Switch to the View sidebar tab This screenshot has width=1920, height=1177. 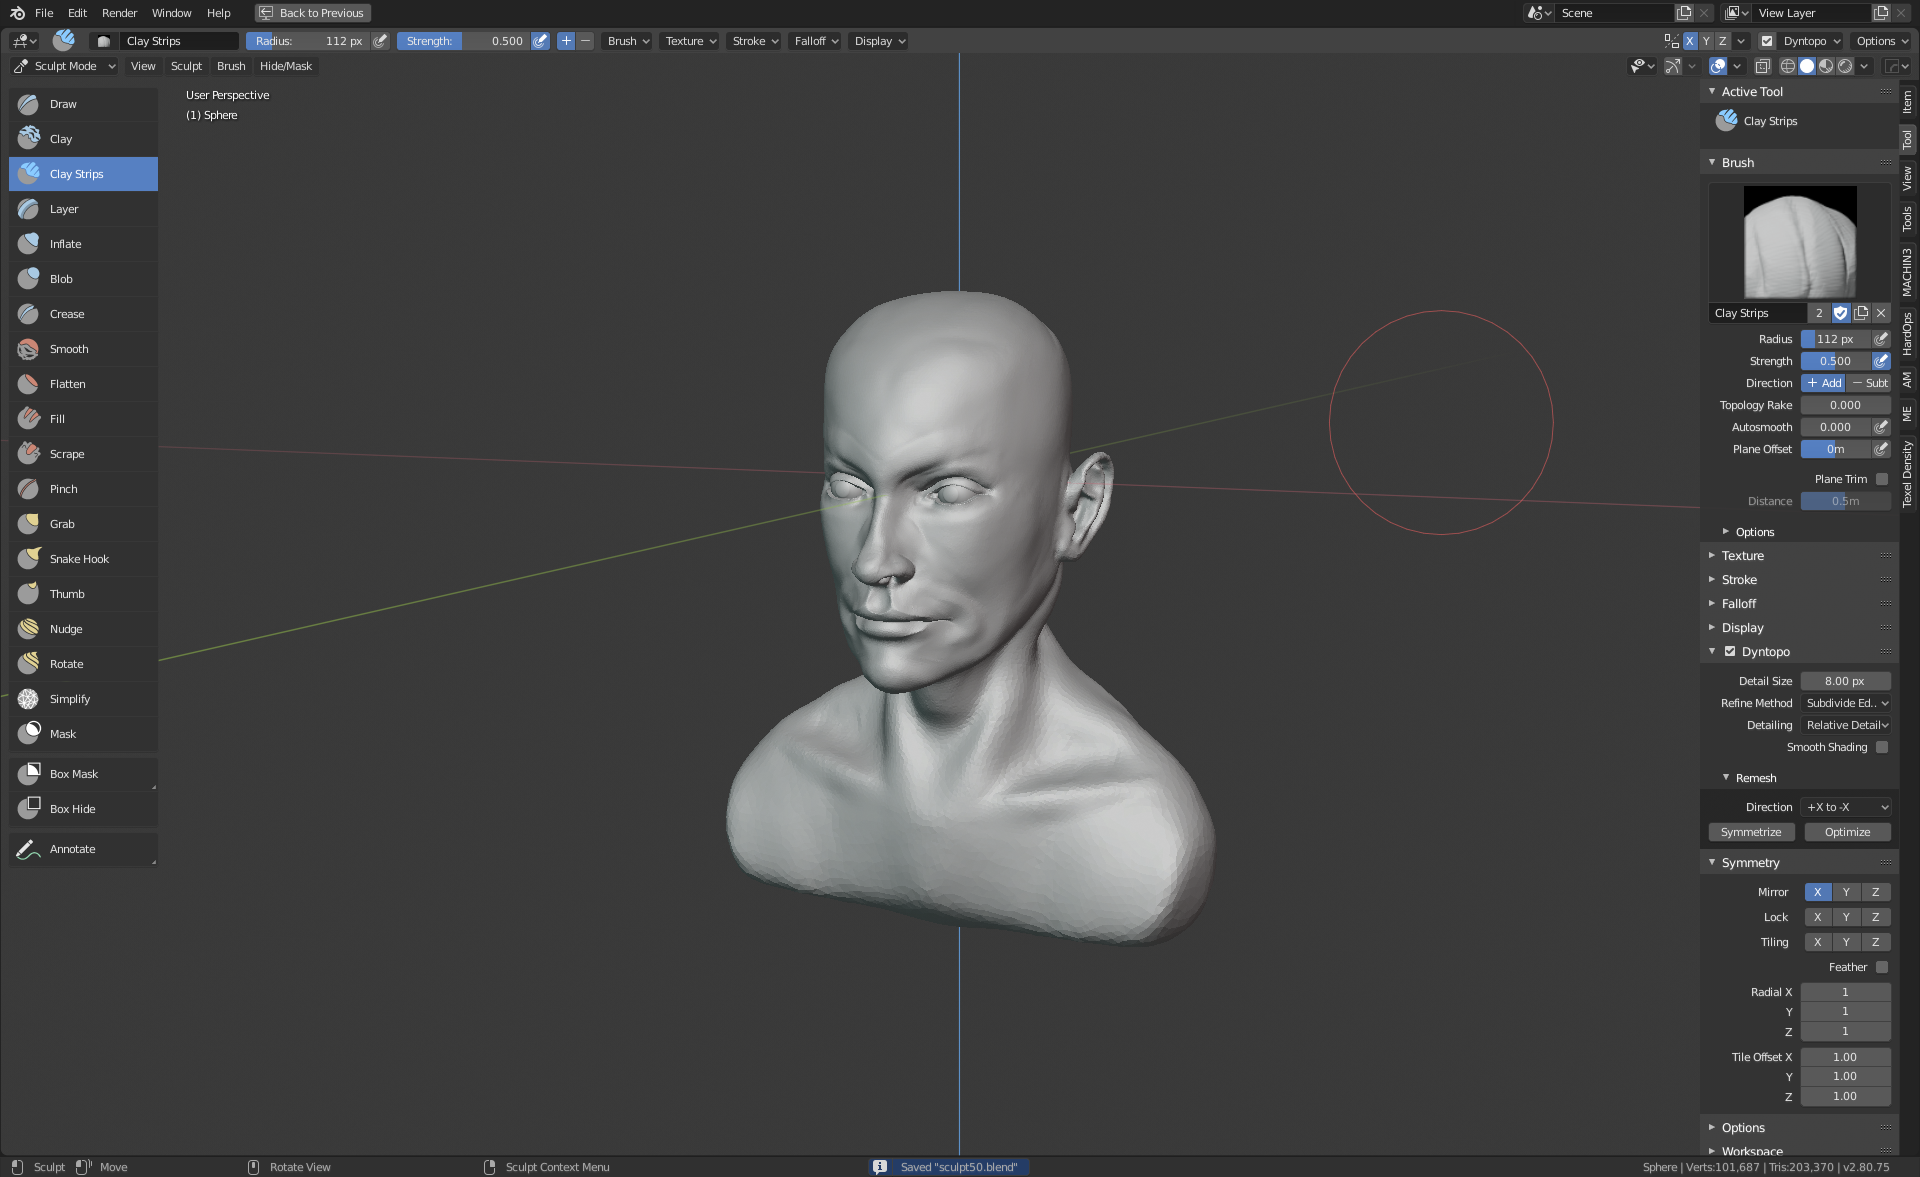click(x=1908, y=178)
